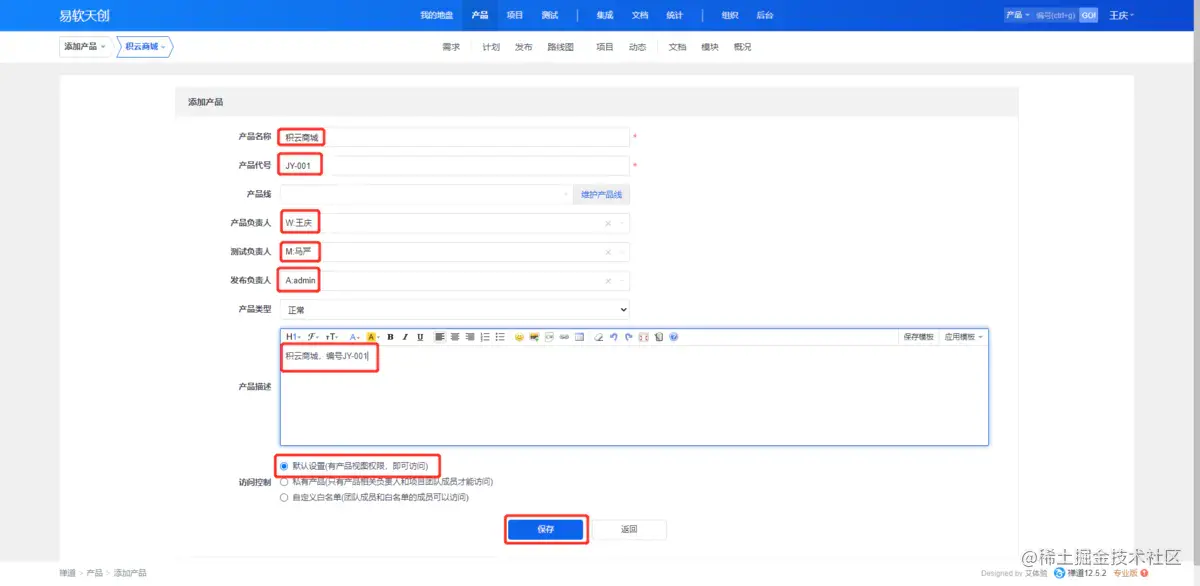Focus the 产品名称 input field
This screenshot has width=1200, height=586.
(x=455, y=136)
